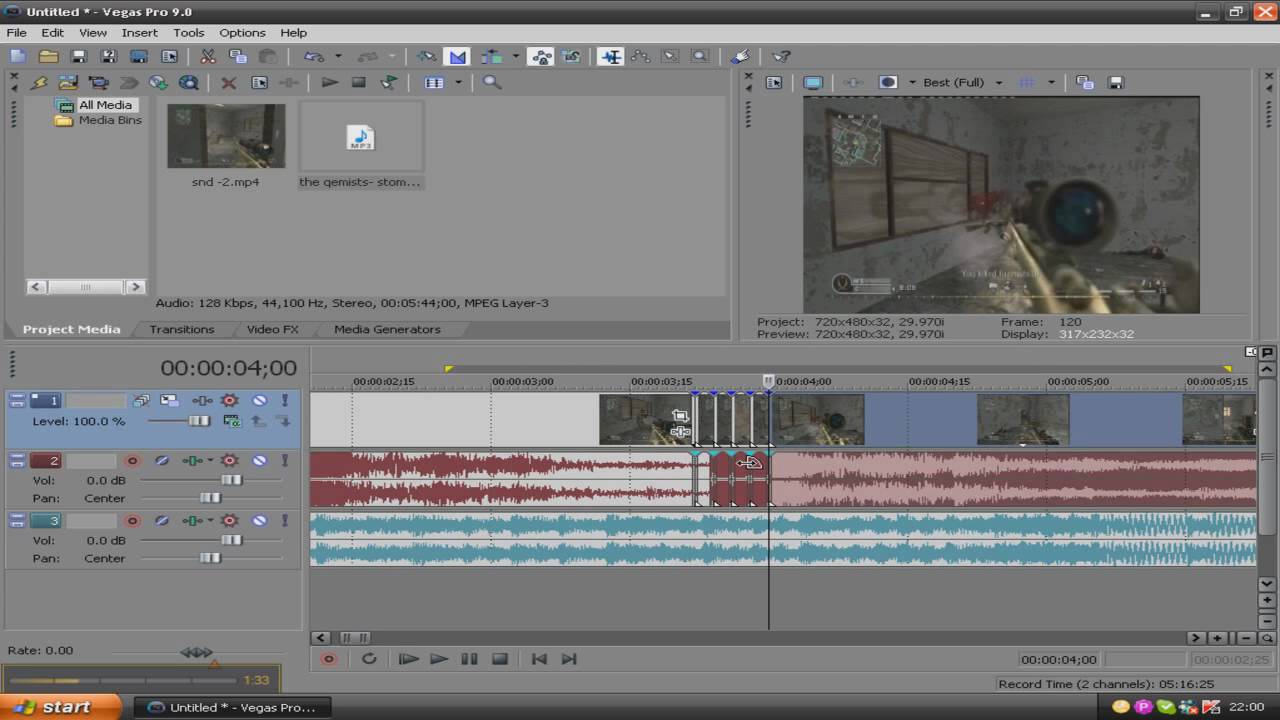
Task: Go to end of project
Action: click(x=569, y=659)
